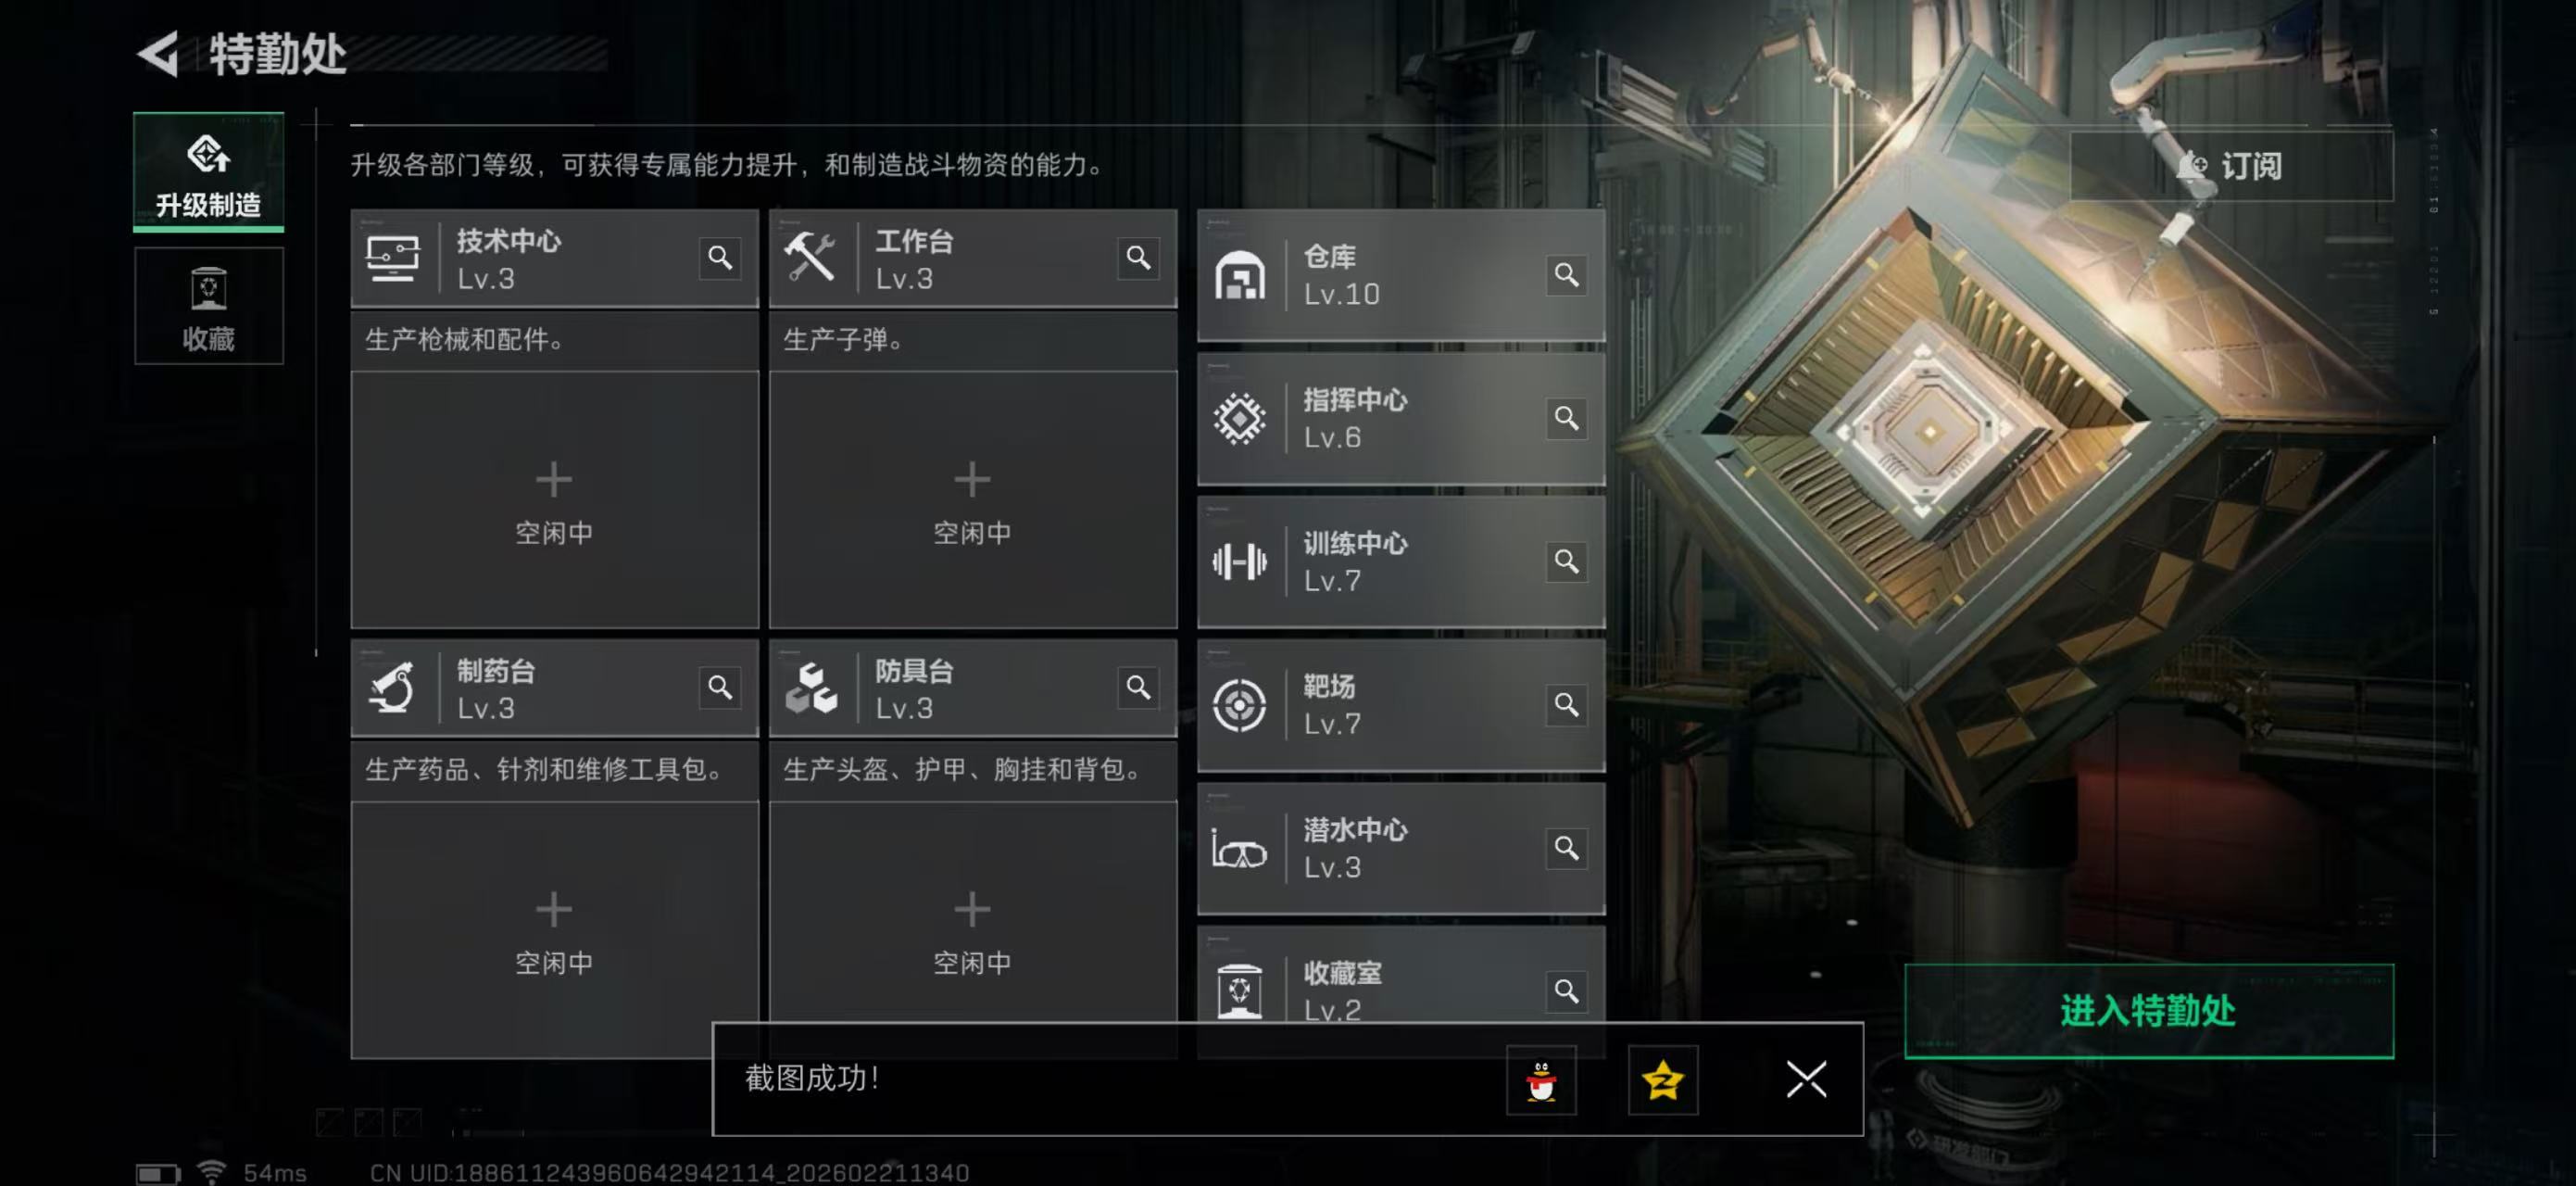The image size is (2576, 1186).
Task: Click magnifier for 指挥中心 Lv.6
Action: pyautogui.click(x=1566, y=418)
